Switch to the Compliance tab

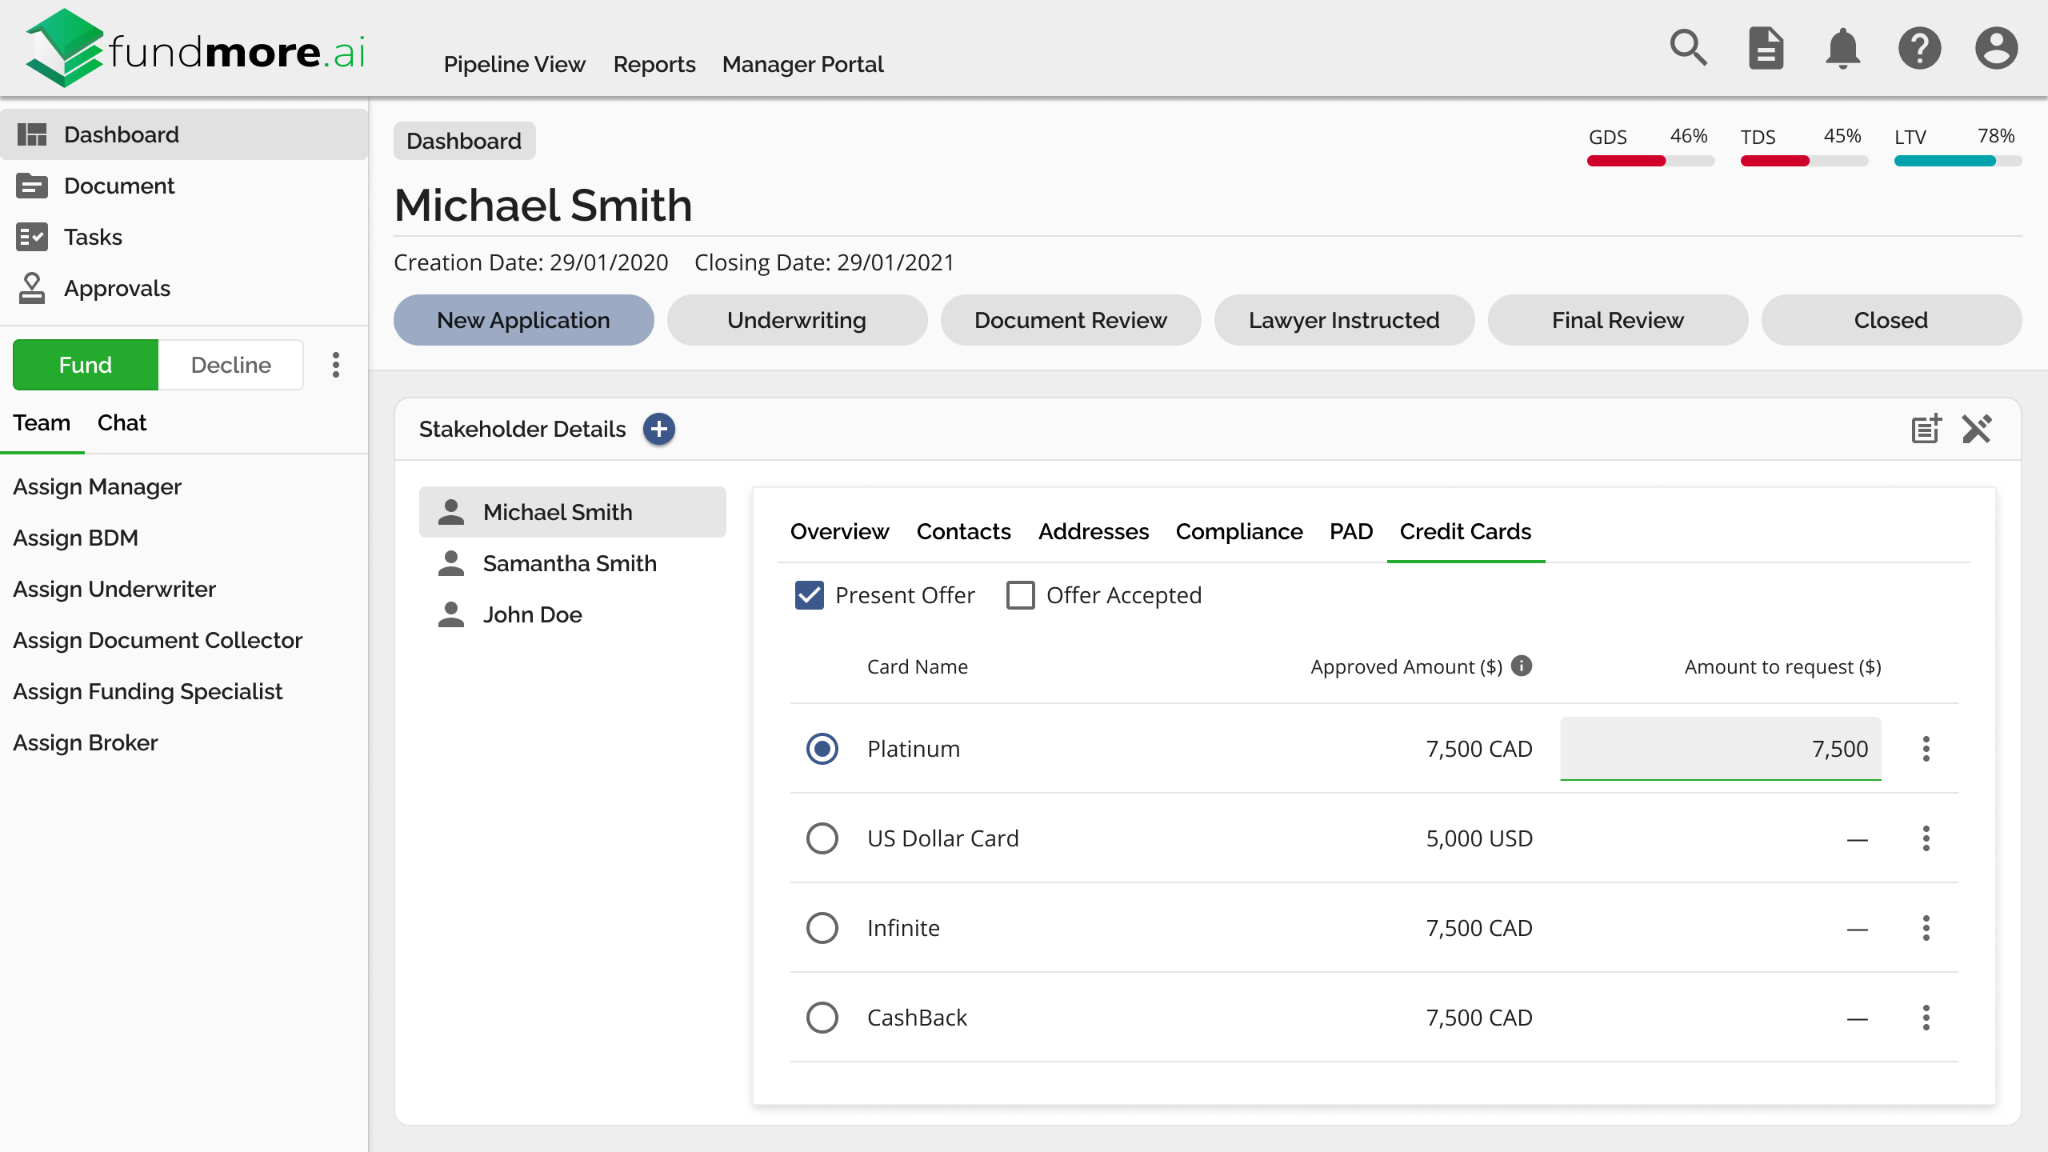1239,531
